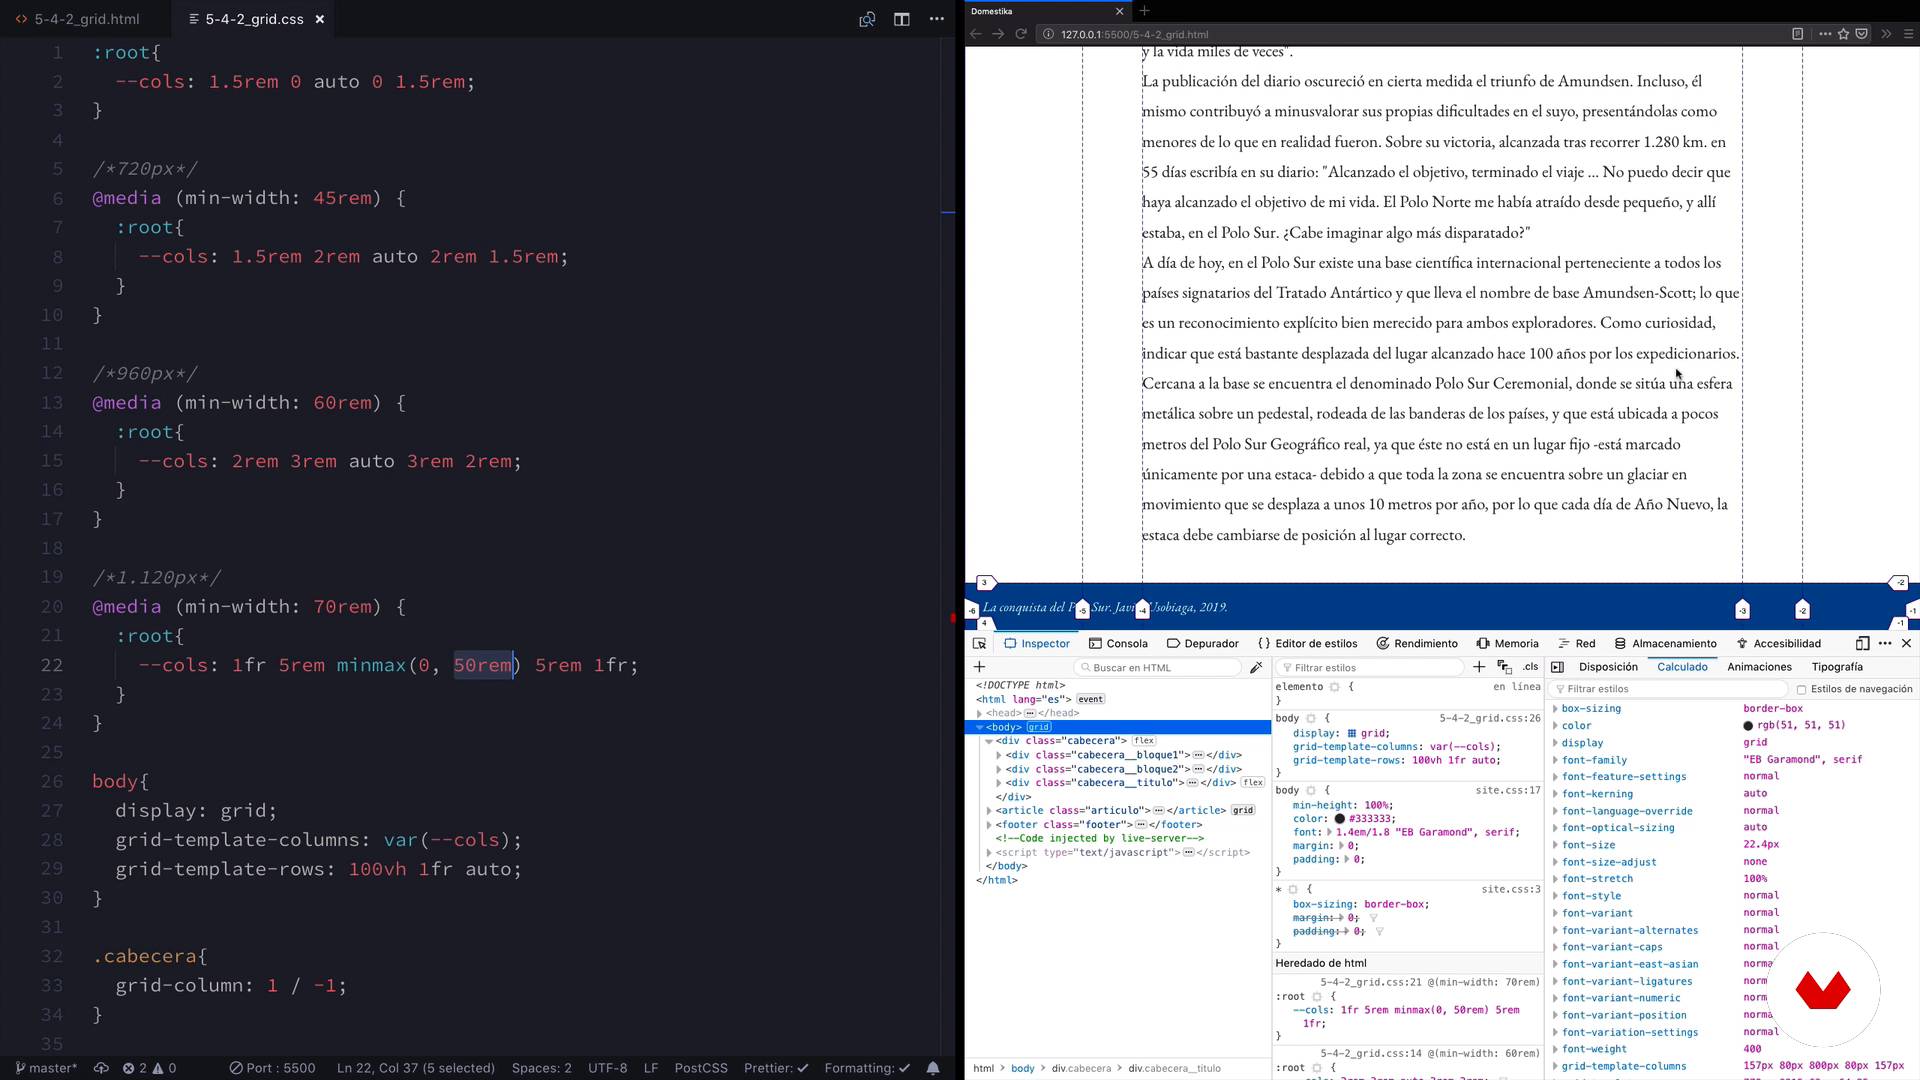Click the master branch in the status bar

click(x=46, y=1068)
